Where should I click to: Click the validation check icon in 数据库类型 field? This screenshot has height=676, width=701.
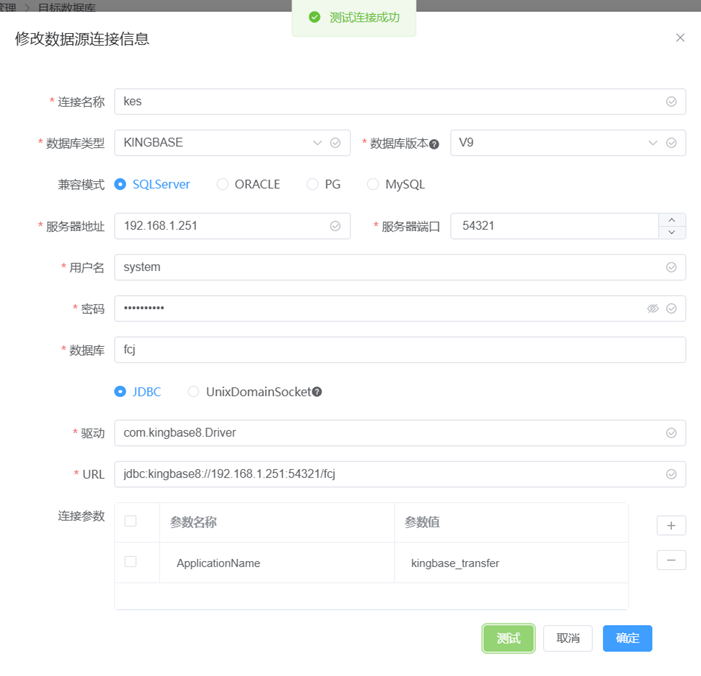(335, 143)
